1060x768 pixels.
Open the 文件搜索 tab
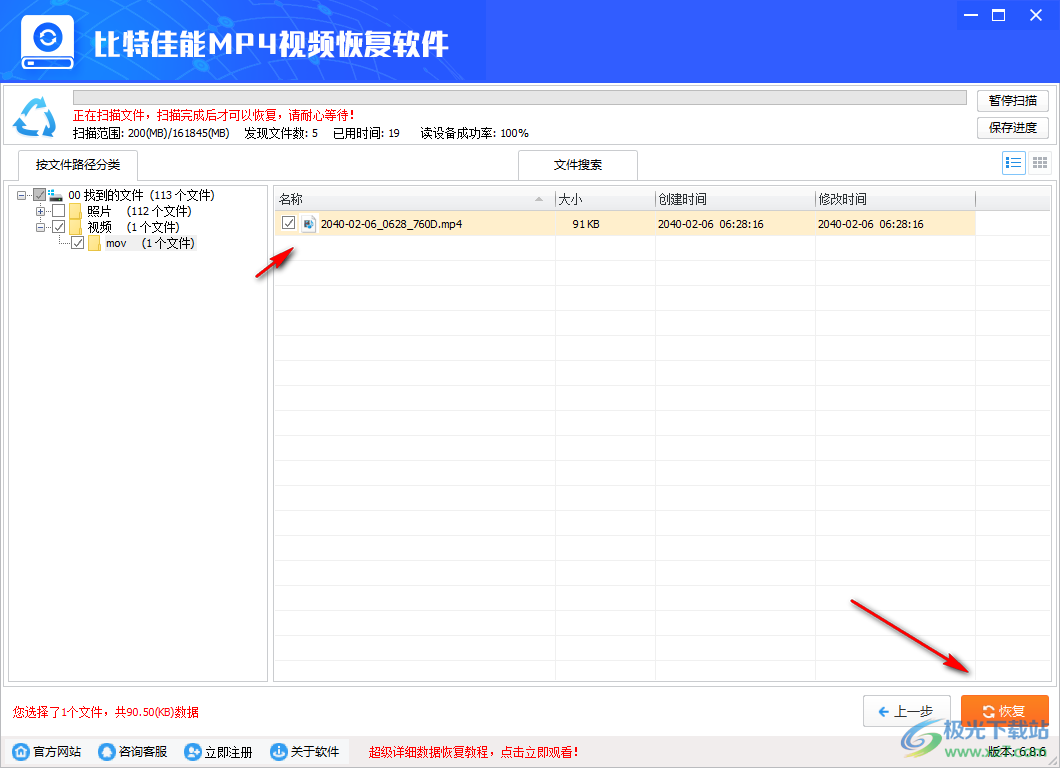click(x=578, y=165)
